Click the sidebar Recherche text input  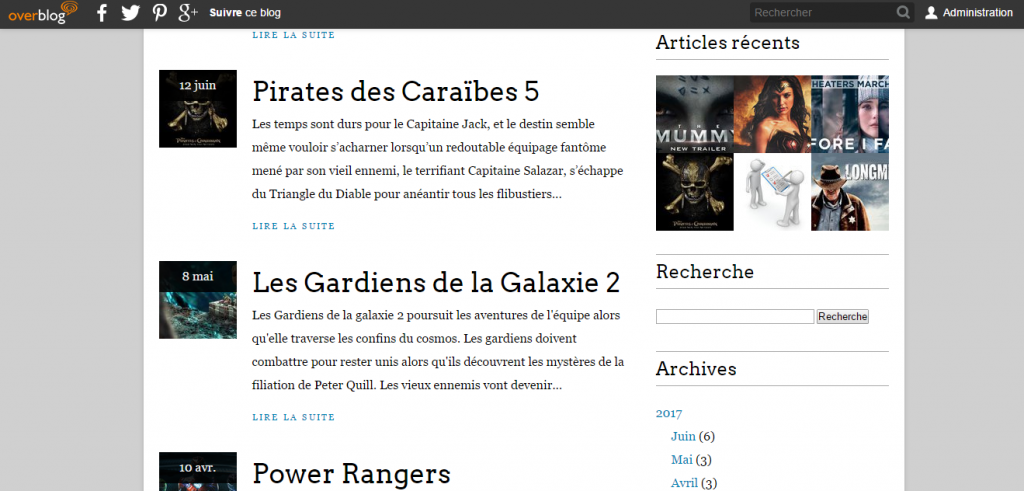(735, 317)
